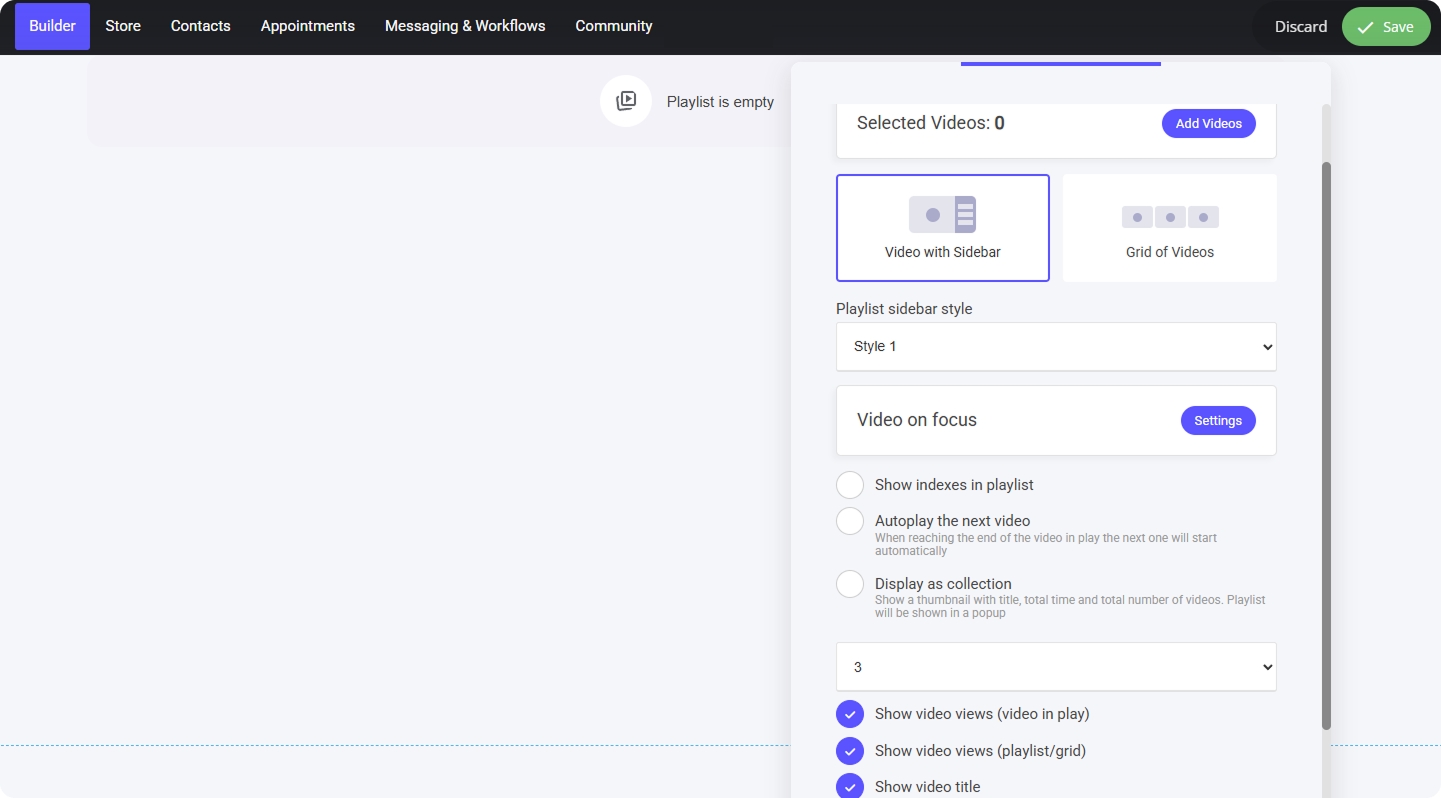Image resolution: width=1441 pixels, height=798 pixels.
Task: Go to the Contacts section
Action: click(x=200, y=26)
